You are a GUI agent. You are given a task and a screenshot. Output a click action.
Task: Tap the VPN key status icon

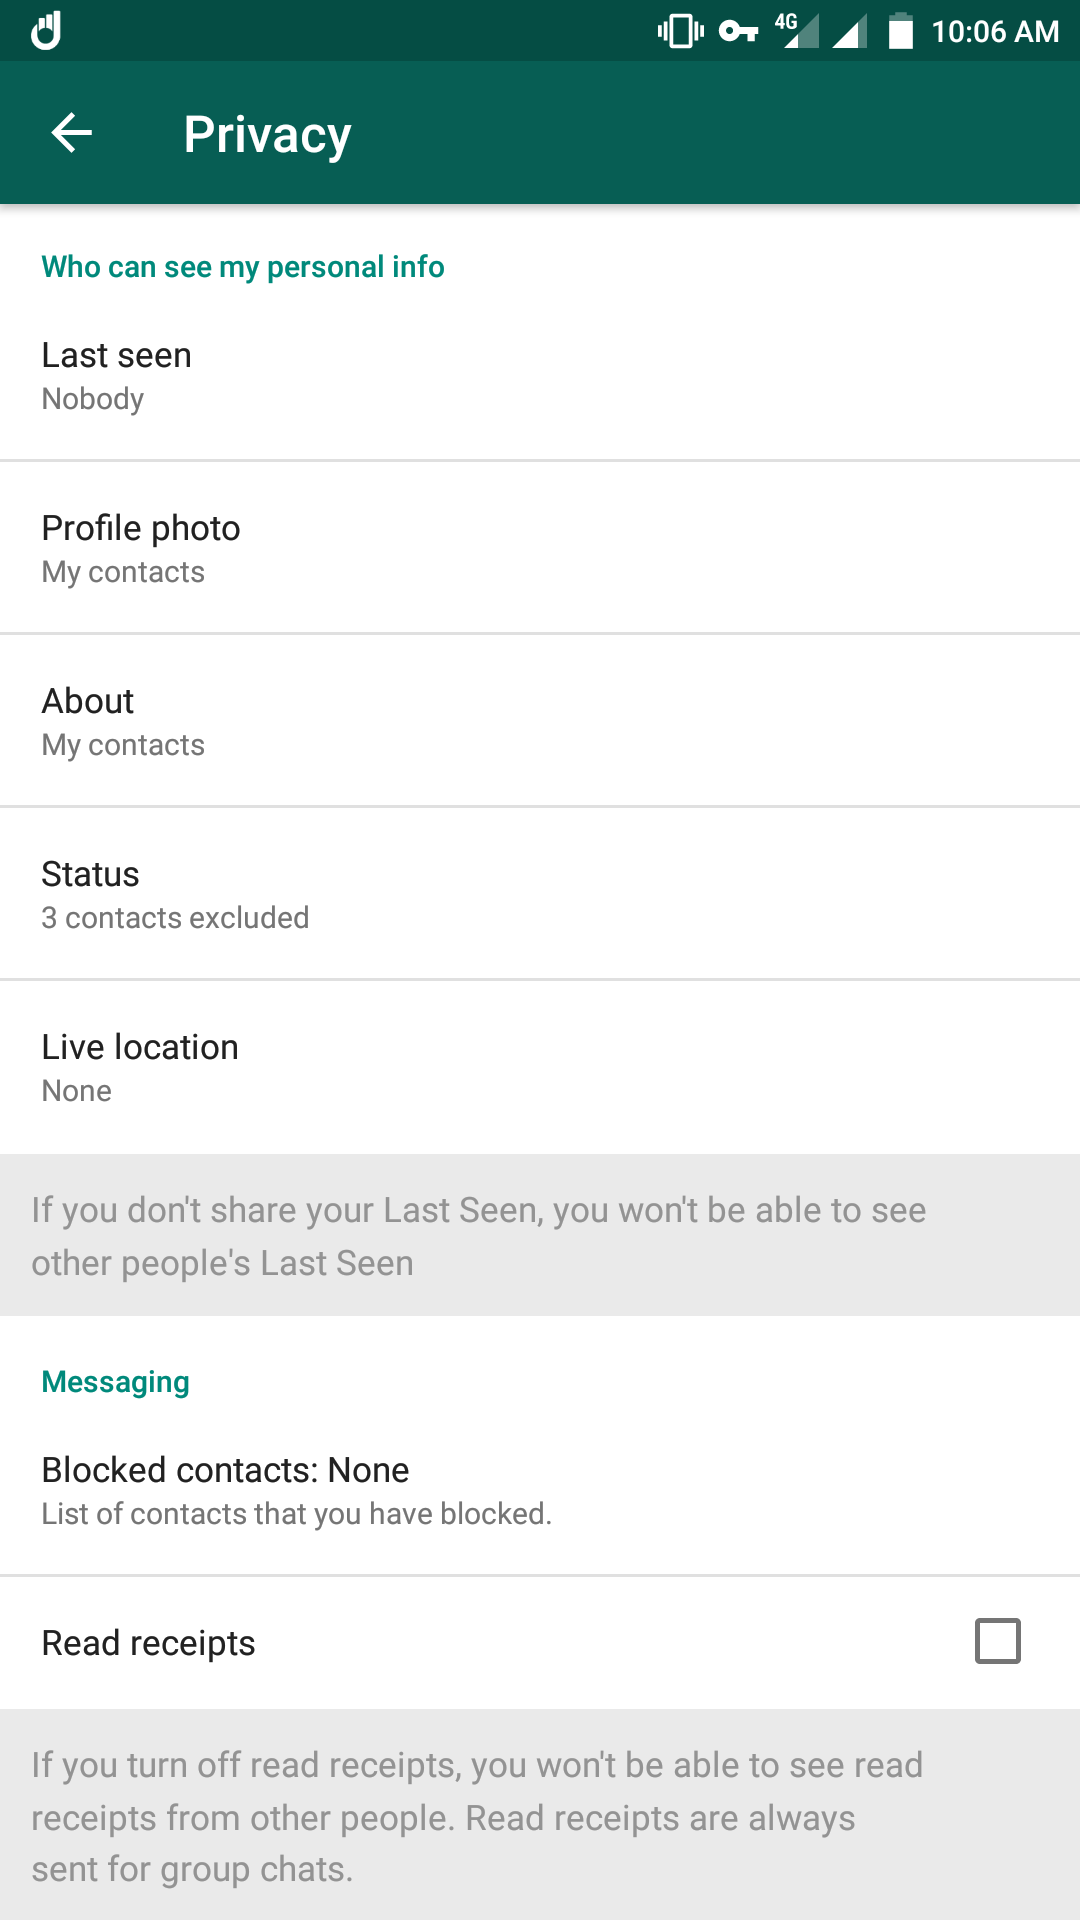[x=739, y=31]
